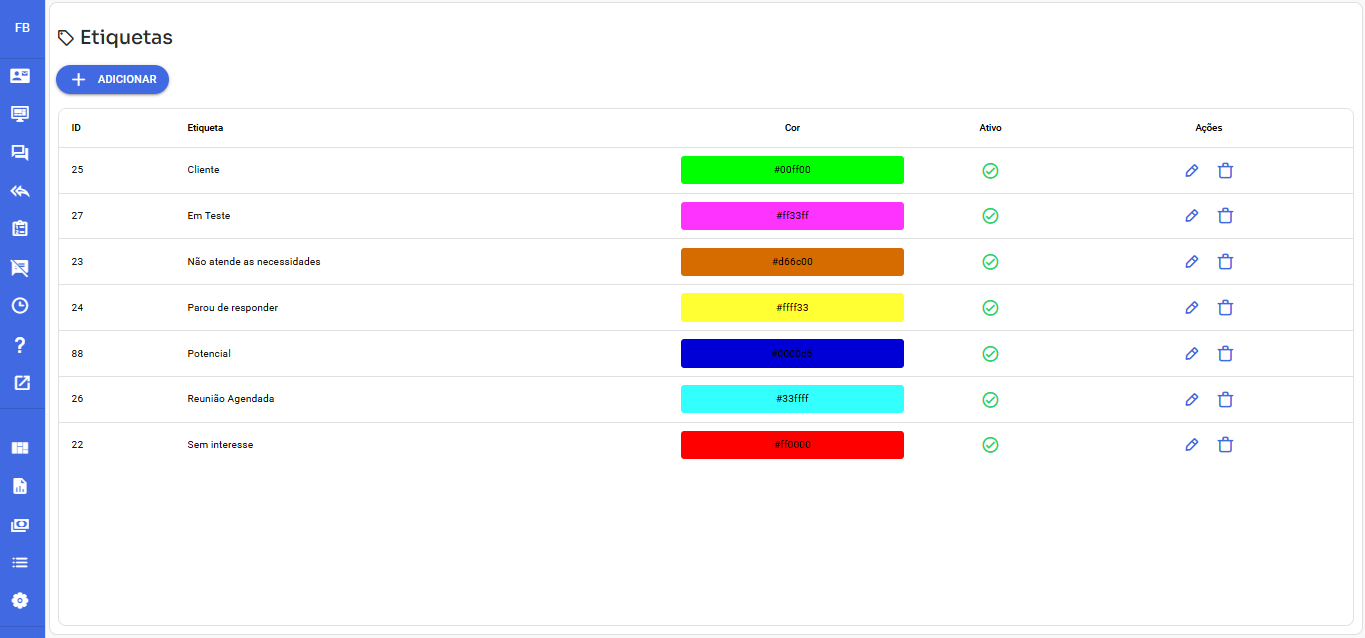Click the question mark help icon
The image size is (1365, 638).
coord(20,345)
